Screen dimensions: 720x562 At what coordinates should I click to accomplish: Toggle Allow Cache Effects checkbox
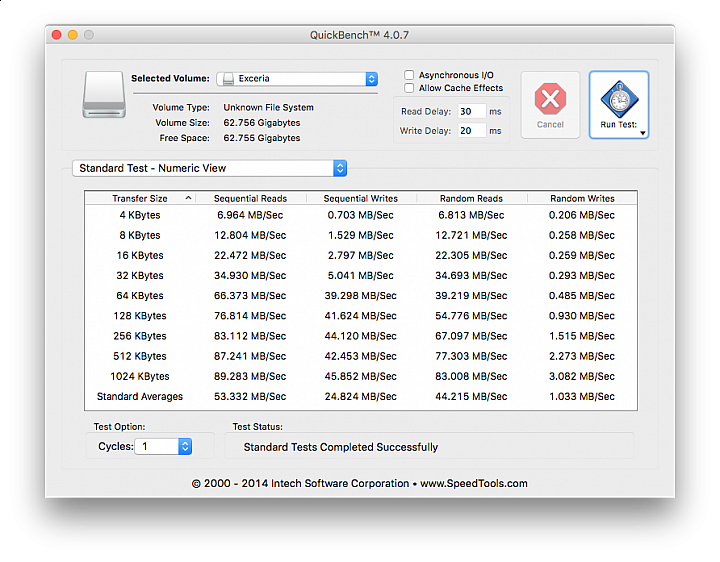(409, 88)
